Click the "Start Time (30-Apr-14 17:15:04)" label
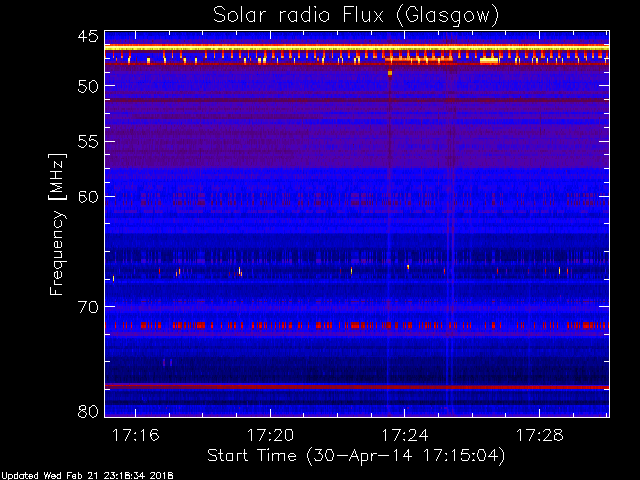This screenshot has width=640, height=480. 356,456
